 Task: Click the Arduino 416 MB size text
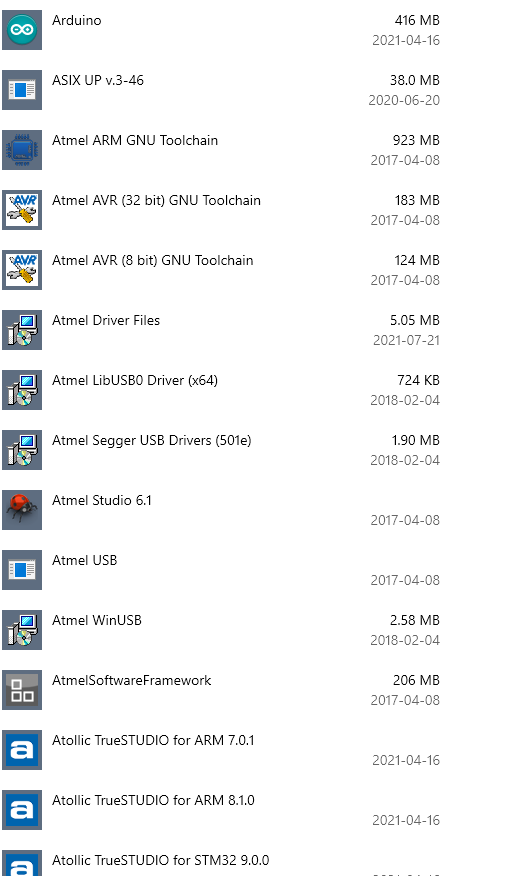417,20
